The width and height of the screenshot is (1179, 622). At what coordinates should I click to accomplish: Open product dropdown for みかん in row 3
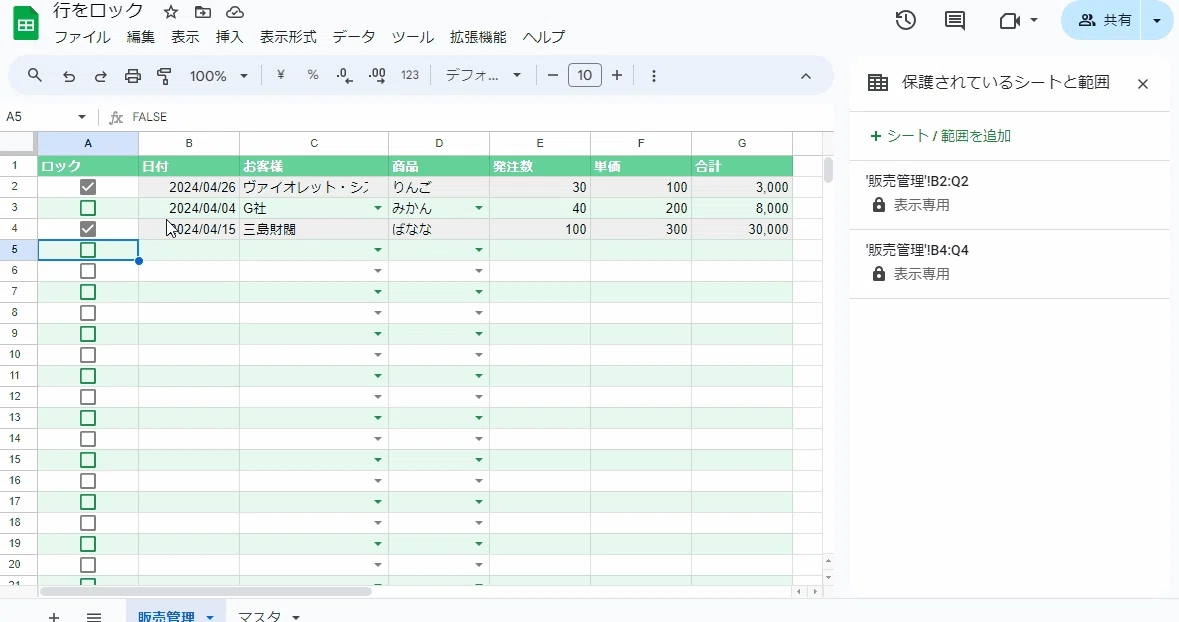pyautogui.click(x=479, y=208)
